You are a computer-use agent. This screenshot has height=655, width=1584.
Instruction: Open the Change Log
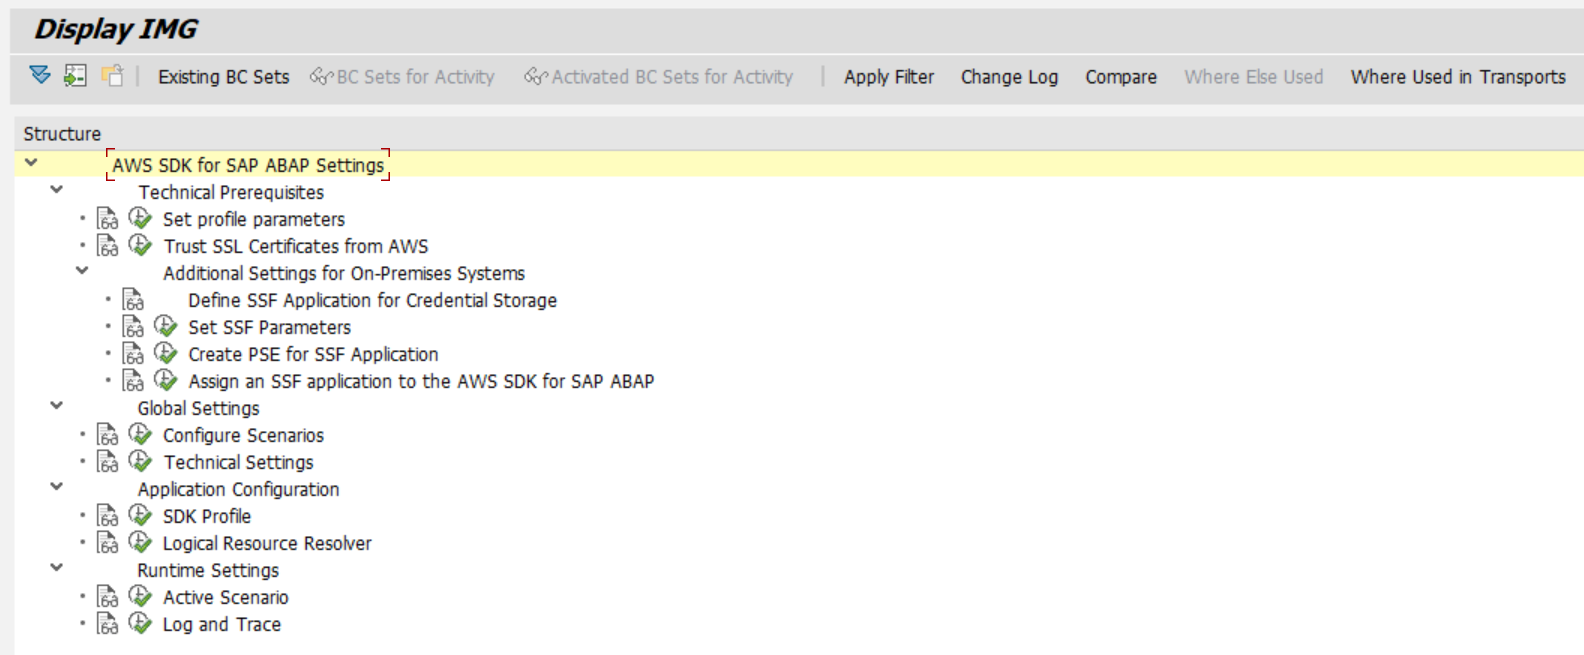(1009, 77)
